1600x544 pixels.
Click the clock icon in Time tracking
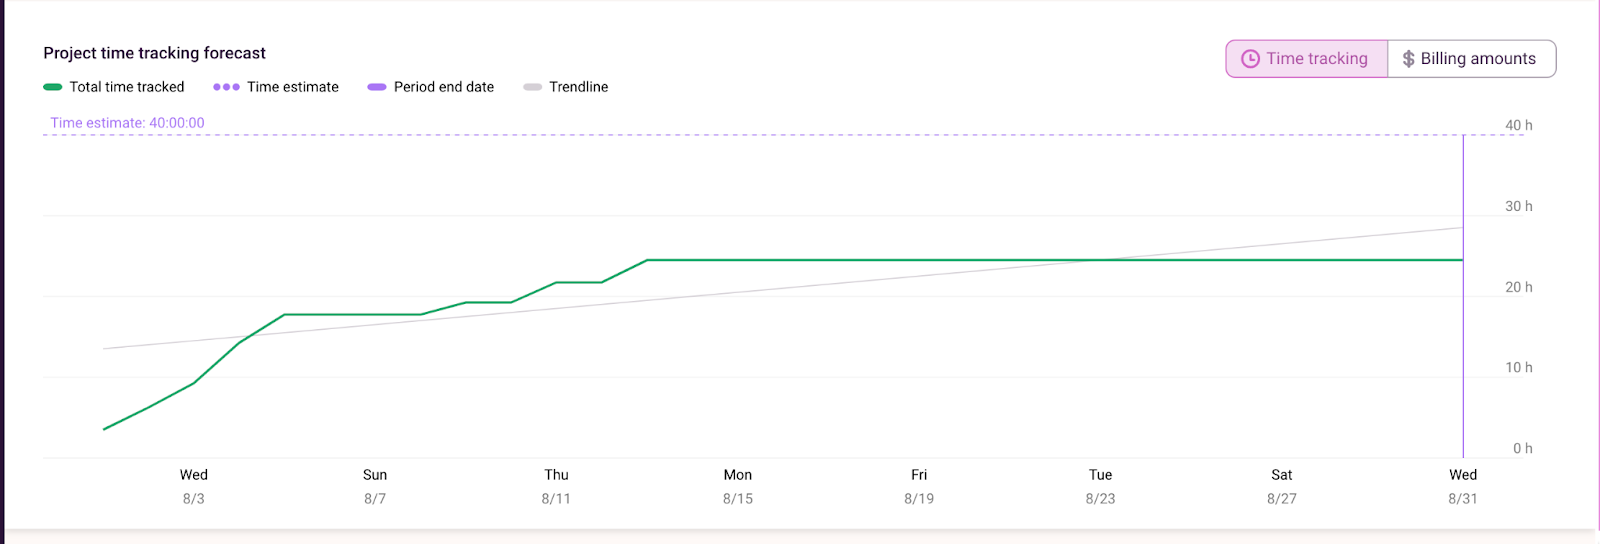pos(1250,59)
